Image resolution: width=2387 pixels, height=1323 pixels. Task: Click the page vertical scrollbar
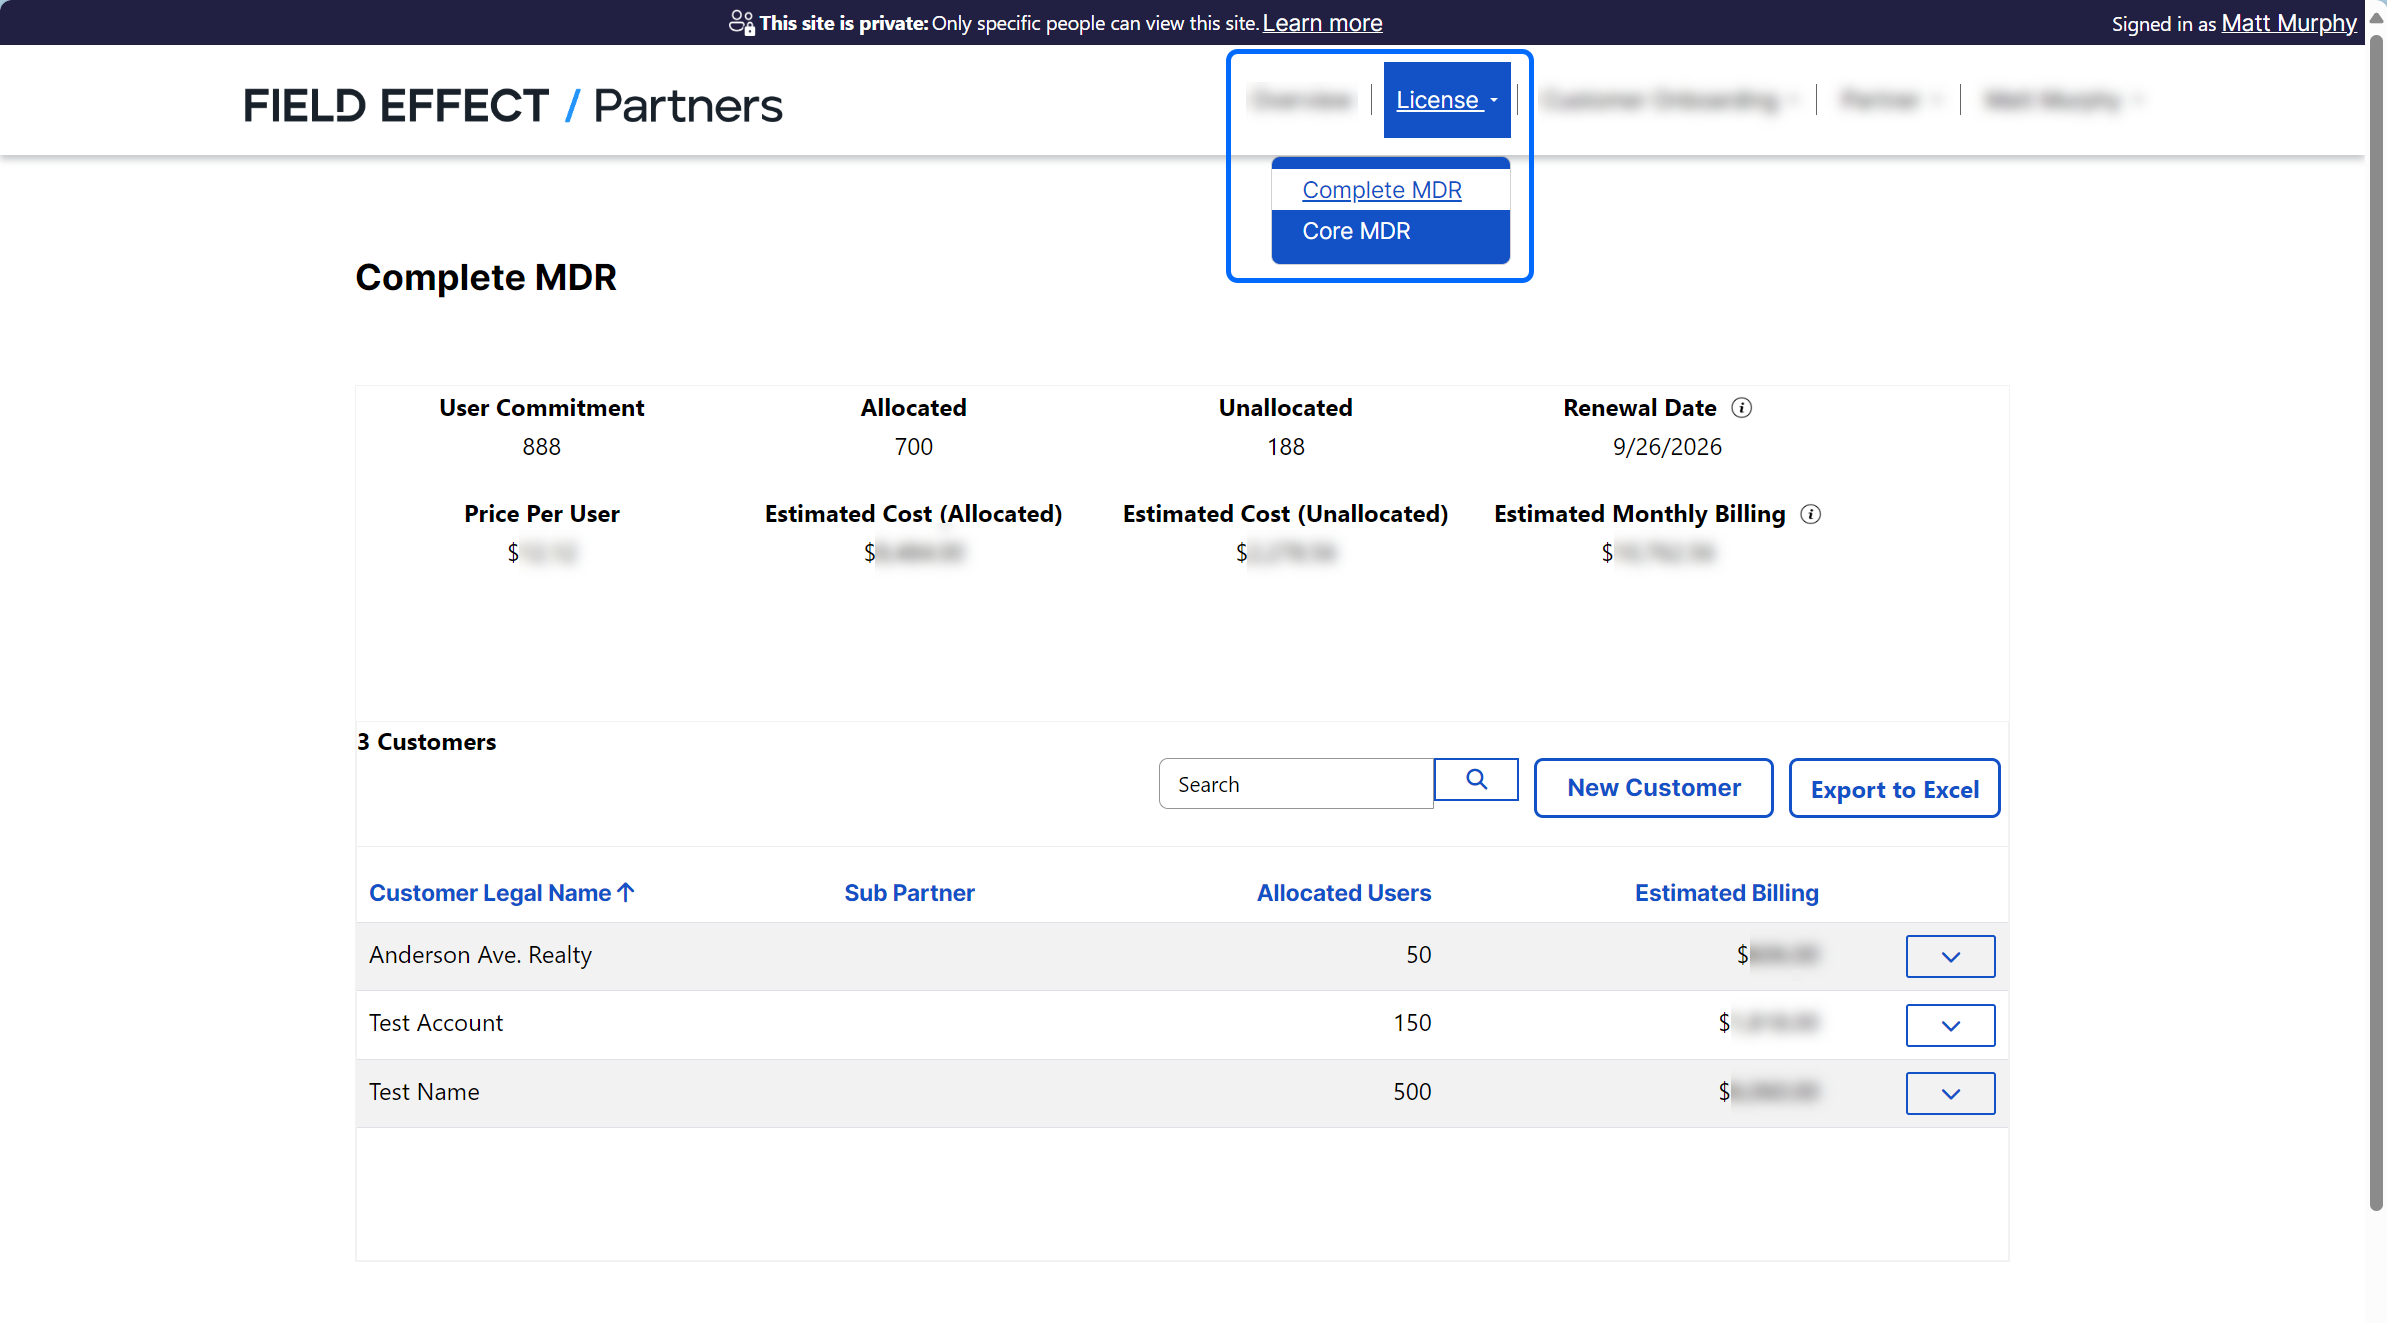pyautogui.click(x=2376, y=600)
